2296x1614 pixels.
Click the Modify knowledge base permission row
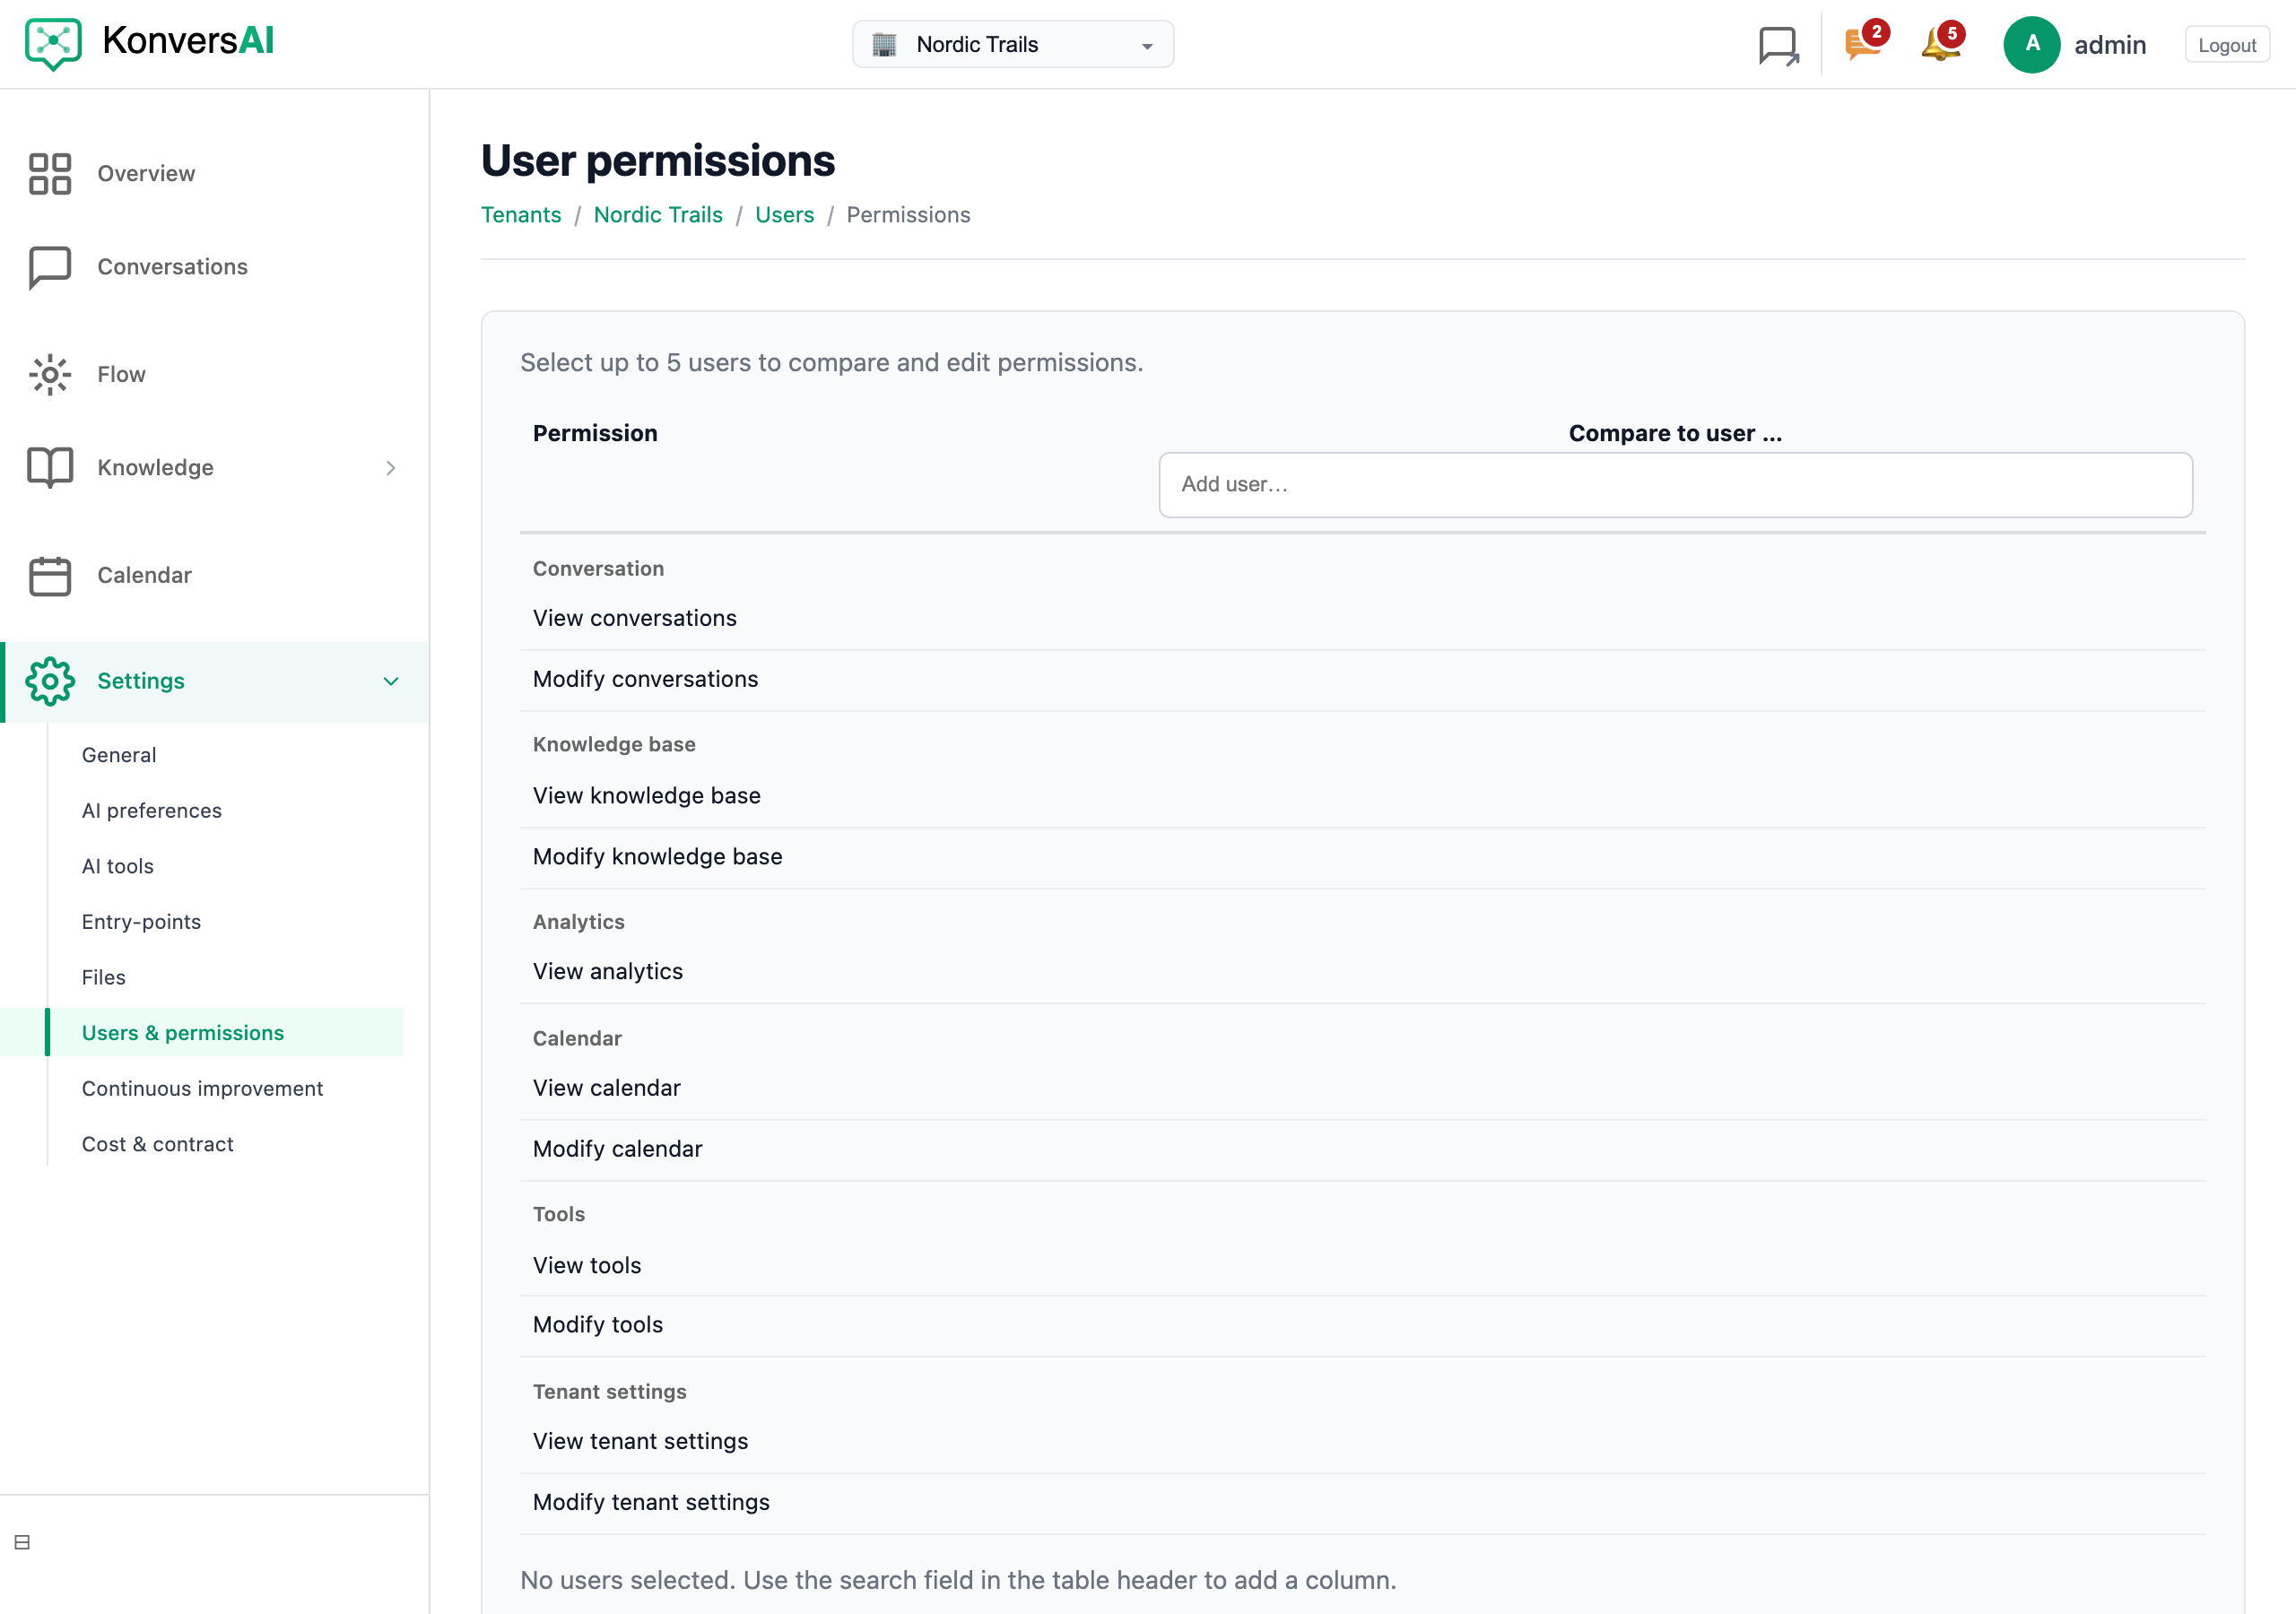point(1362,857)
